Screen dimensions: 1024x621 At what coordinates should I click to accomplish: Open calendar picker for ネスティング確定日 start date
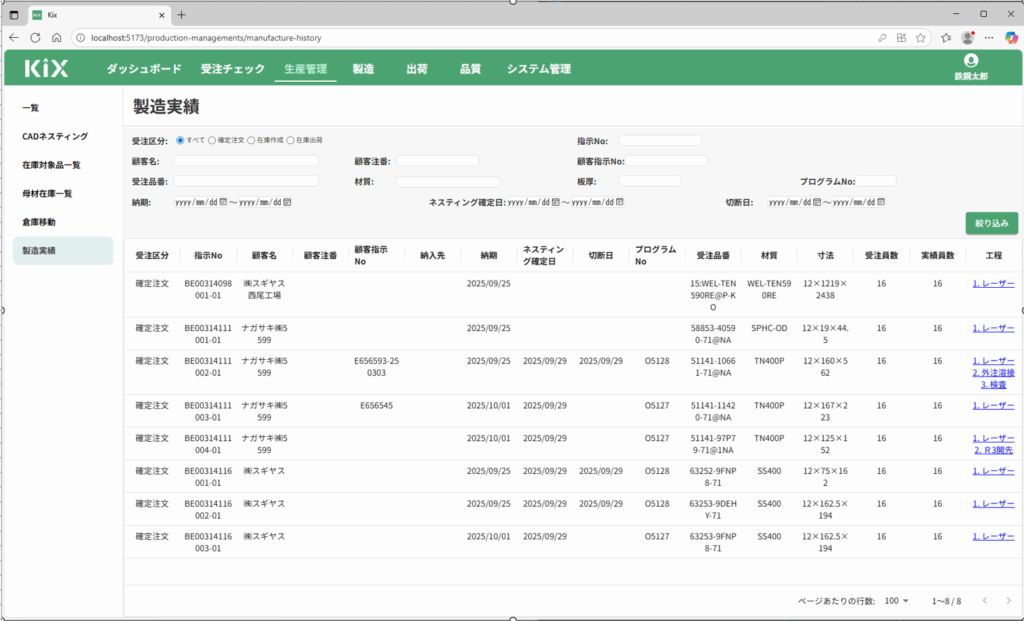point(555,202)
